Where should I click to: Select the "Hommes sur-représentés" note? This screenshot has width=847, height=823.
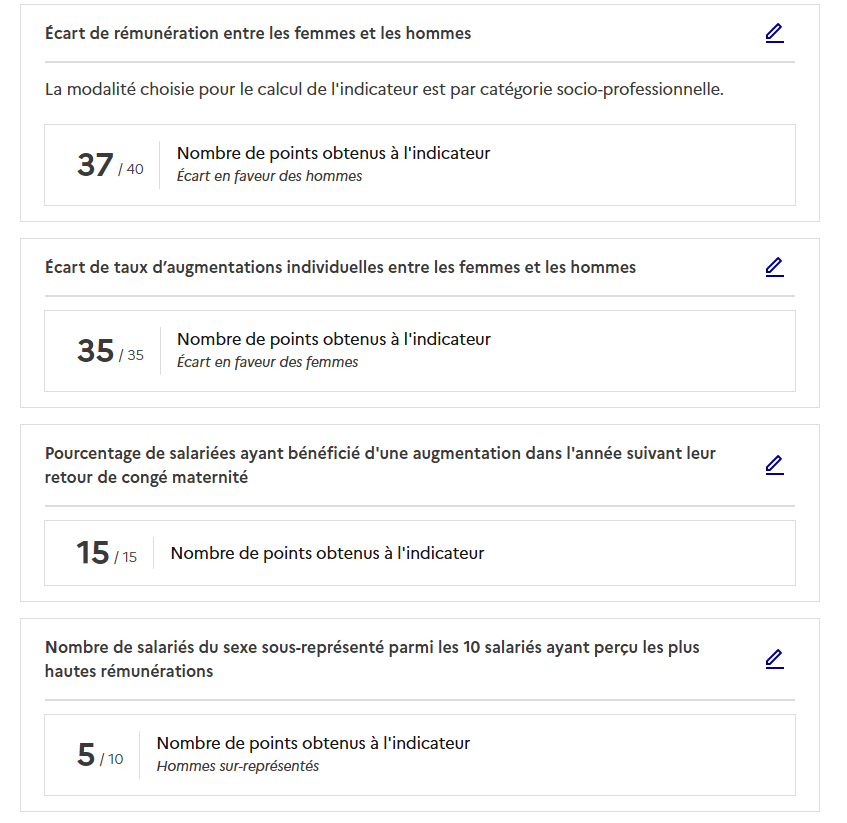(237, 766)
